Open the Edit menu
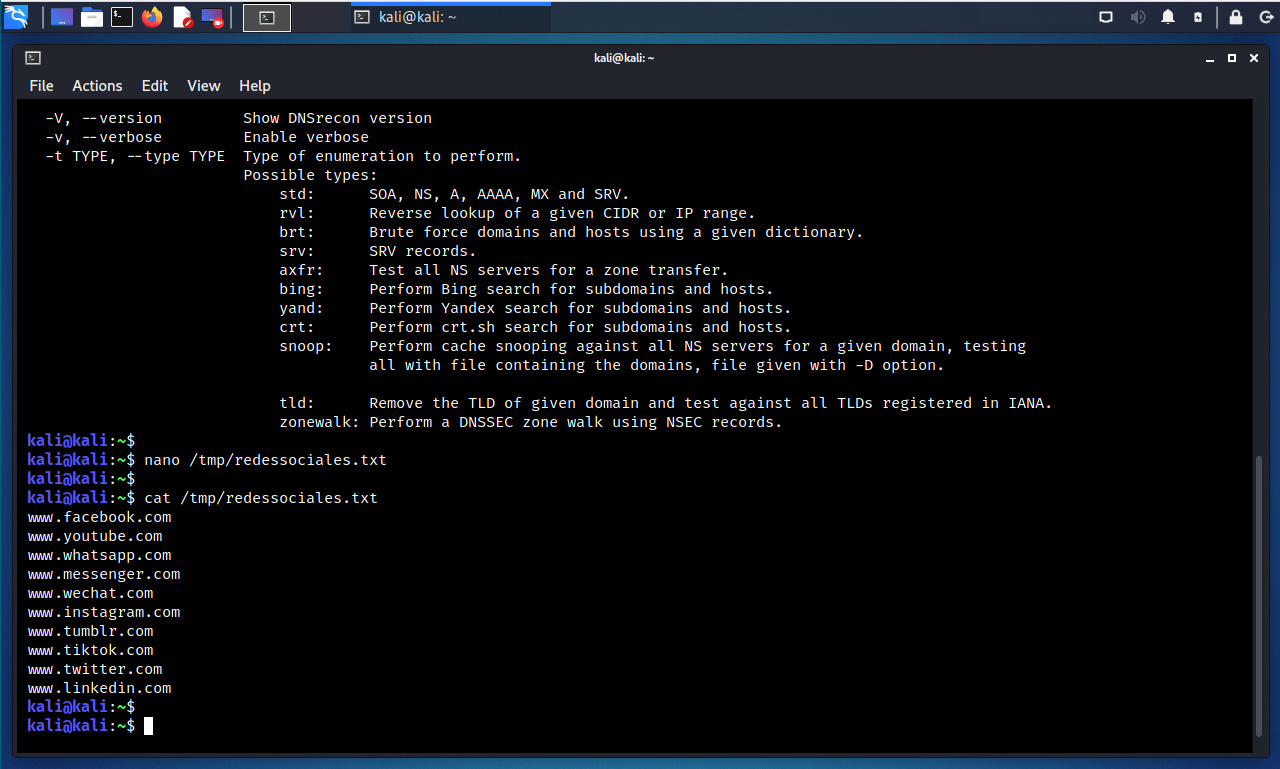Viewport: 1280px width, 769px height. point(155,86)
